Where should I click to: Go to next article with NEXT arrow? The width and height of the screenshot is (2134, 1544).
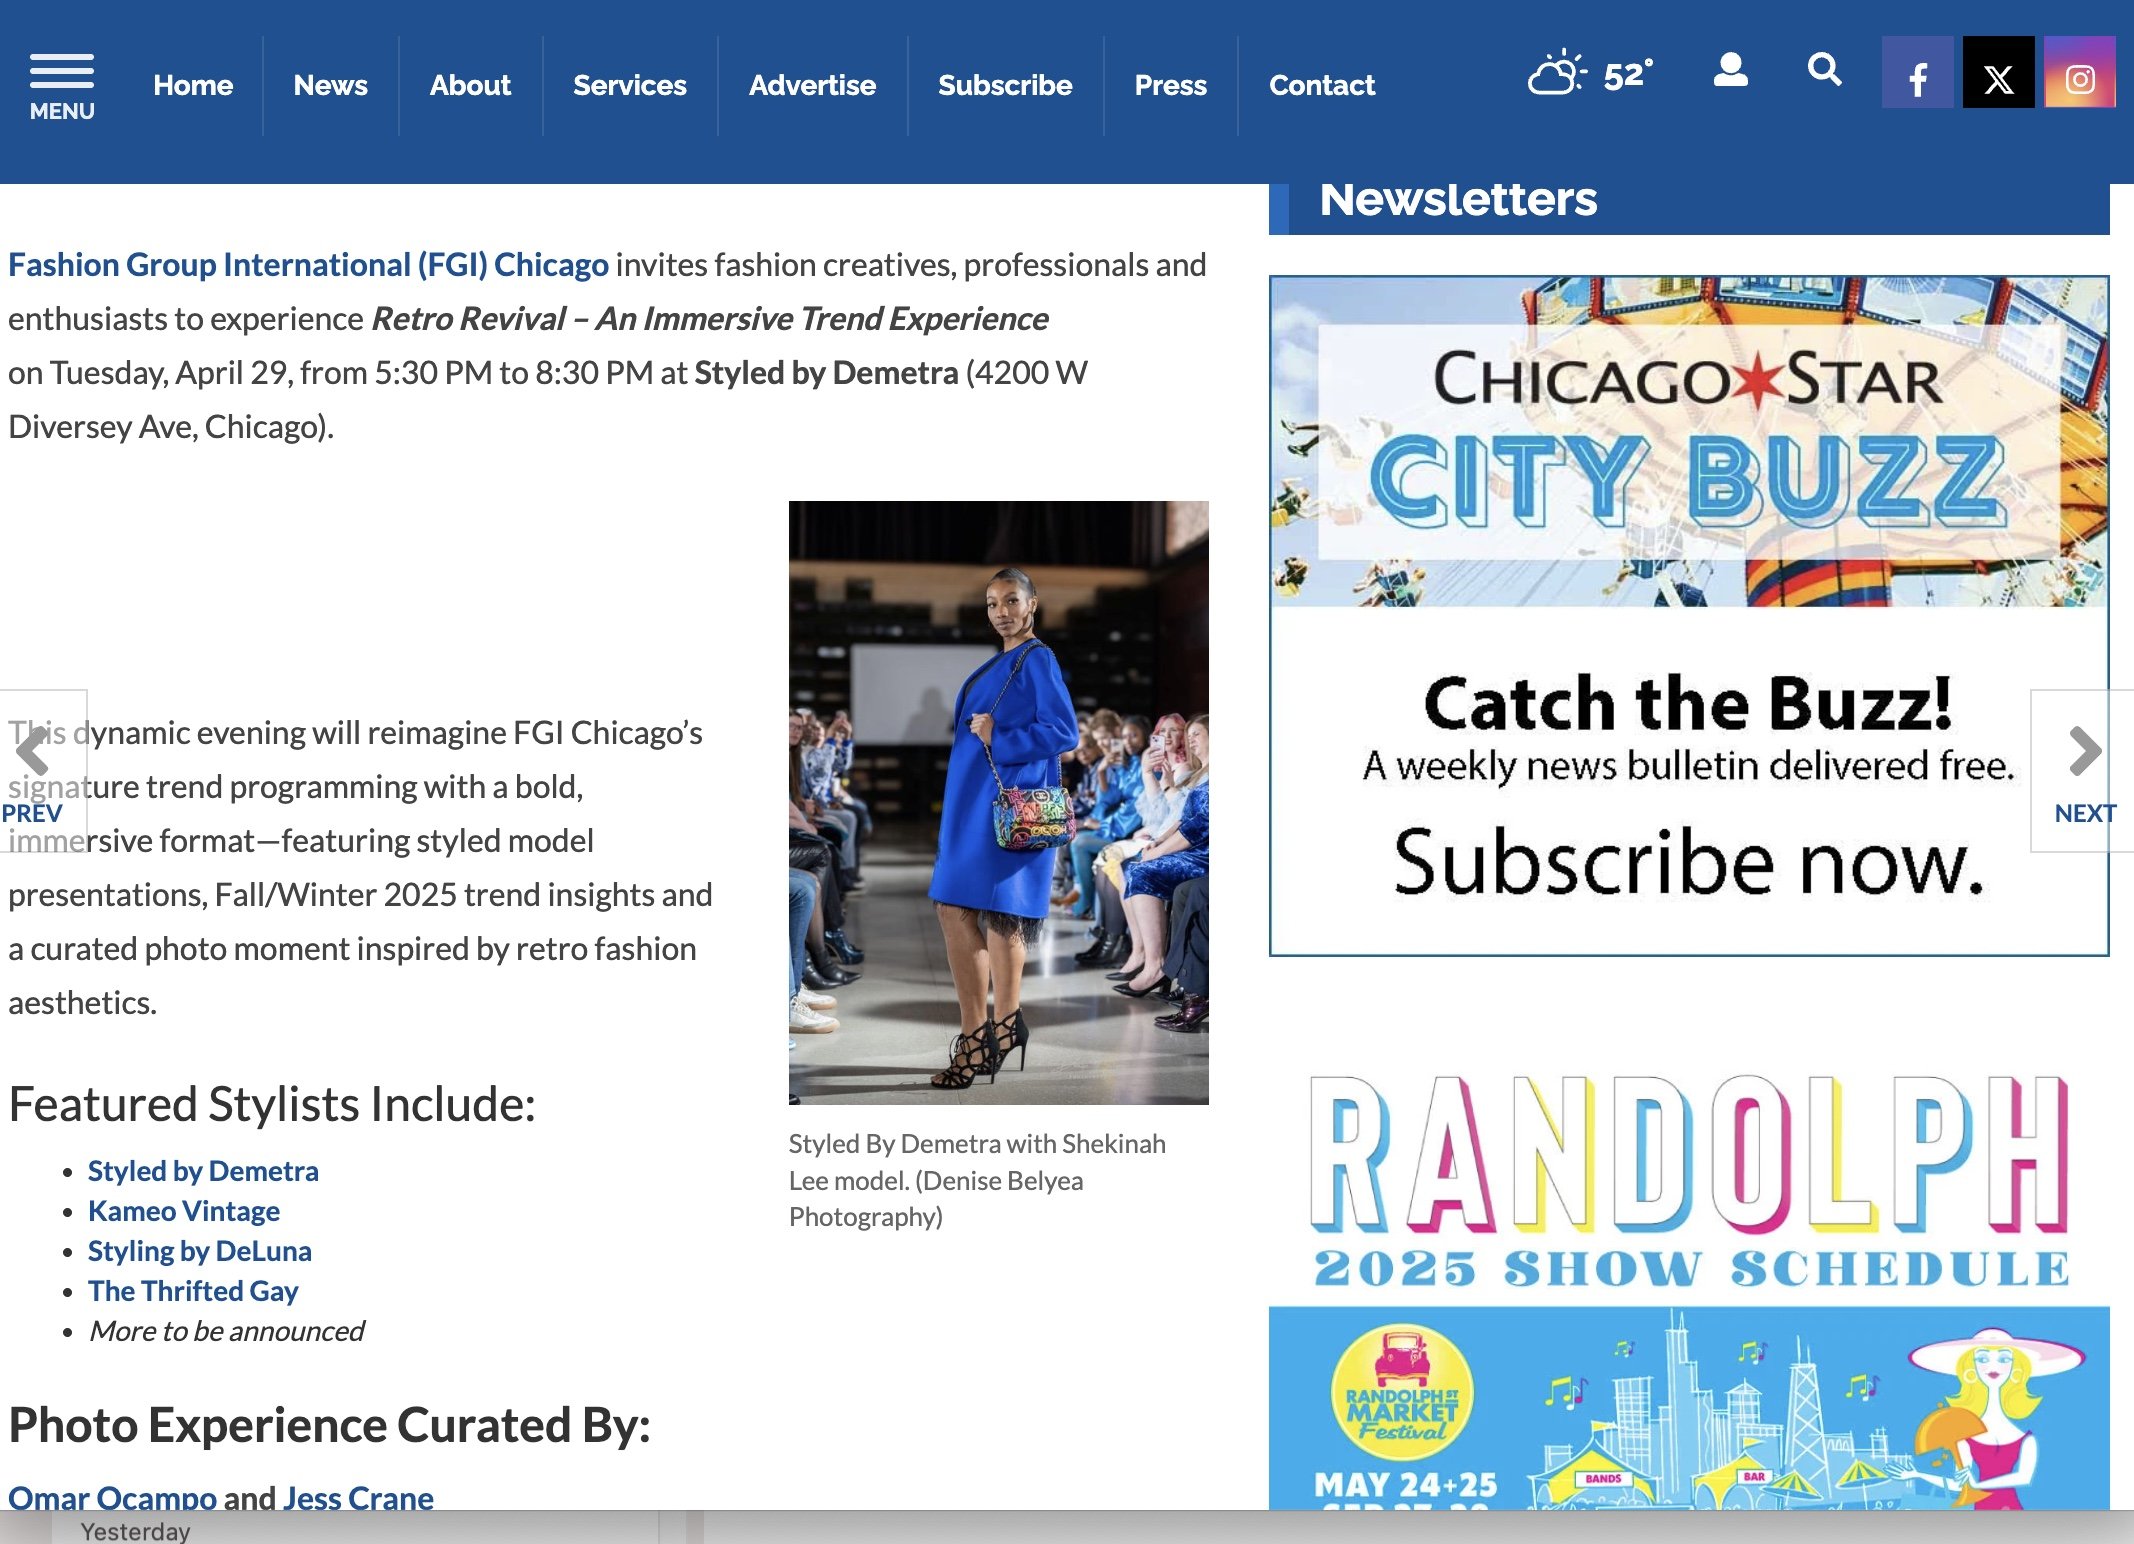click(x=2084, y=771)
